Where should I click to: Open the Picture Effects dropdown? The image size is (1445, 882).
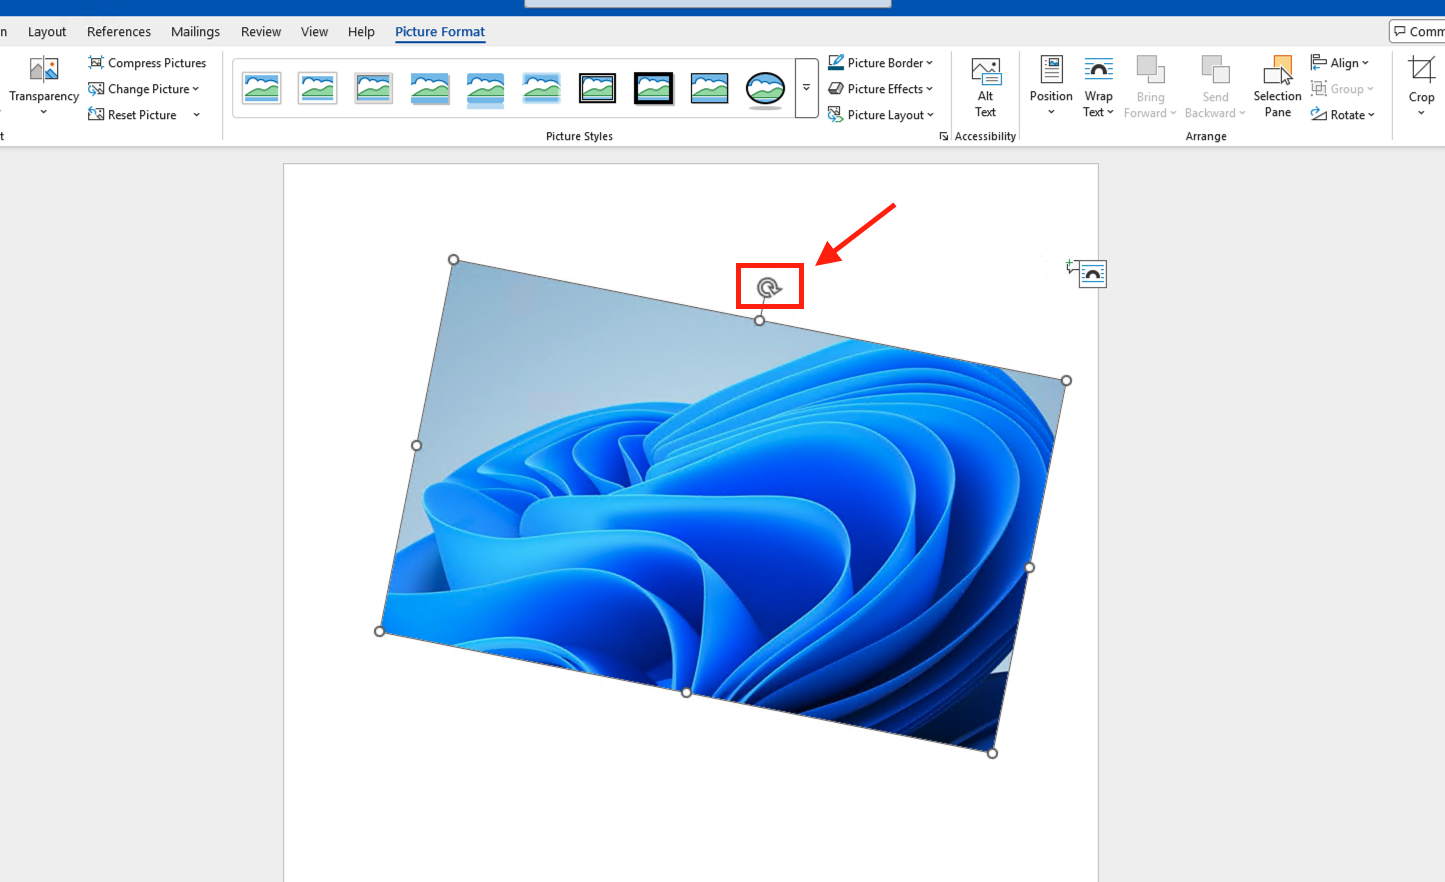pyautogui.click(x=881, y=89)
